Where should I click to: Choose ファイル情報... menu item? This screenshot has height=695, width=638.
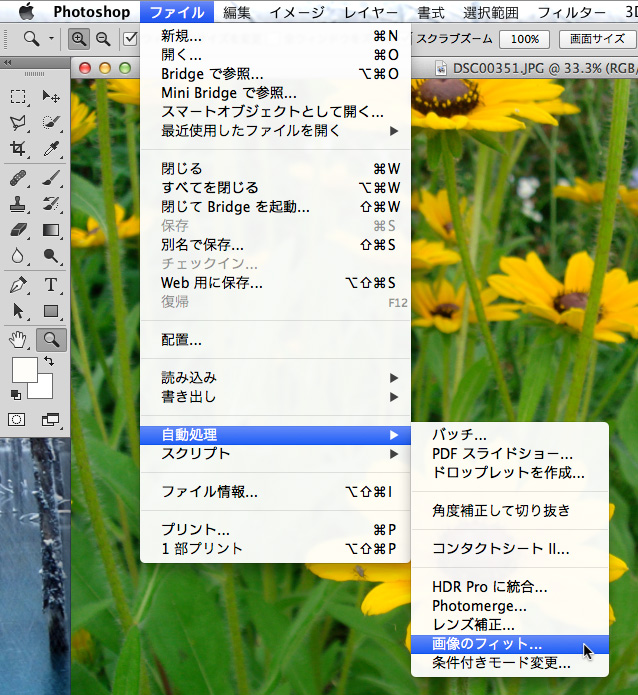tap(275, 492)
